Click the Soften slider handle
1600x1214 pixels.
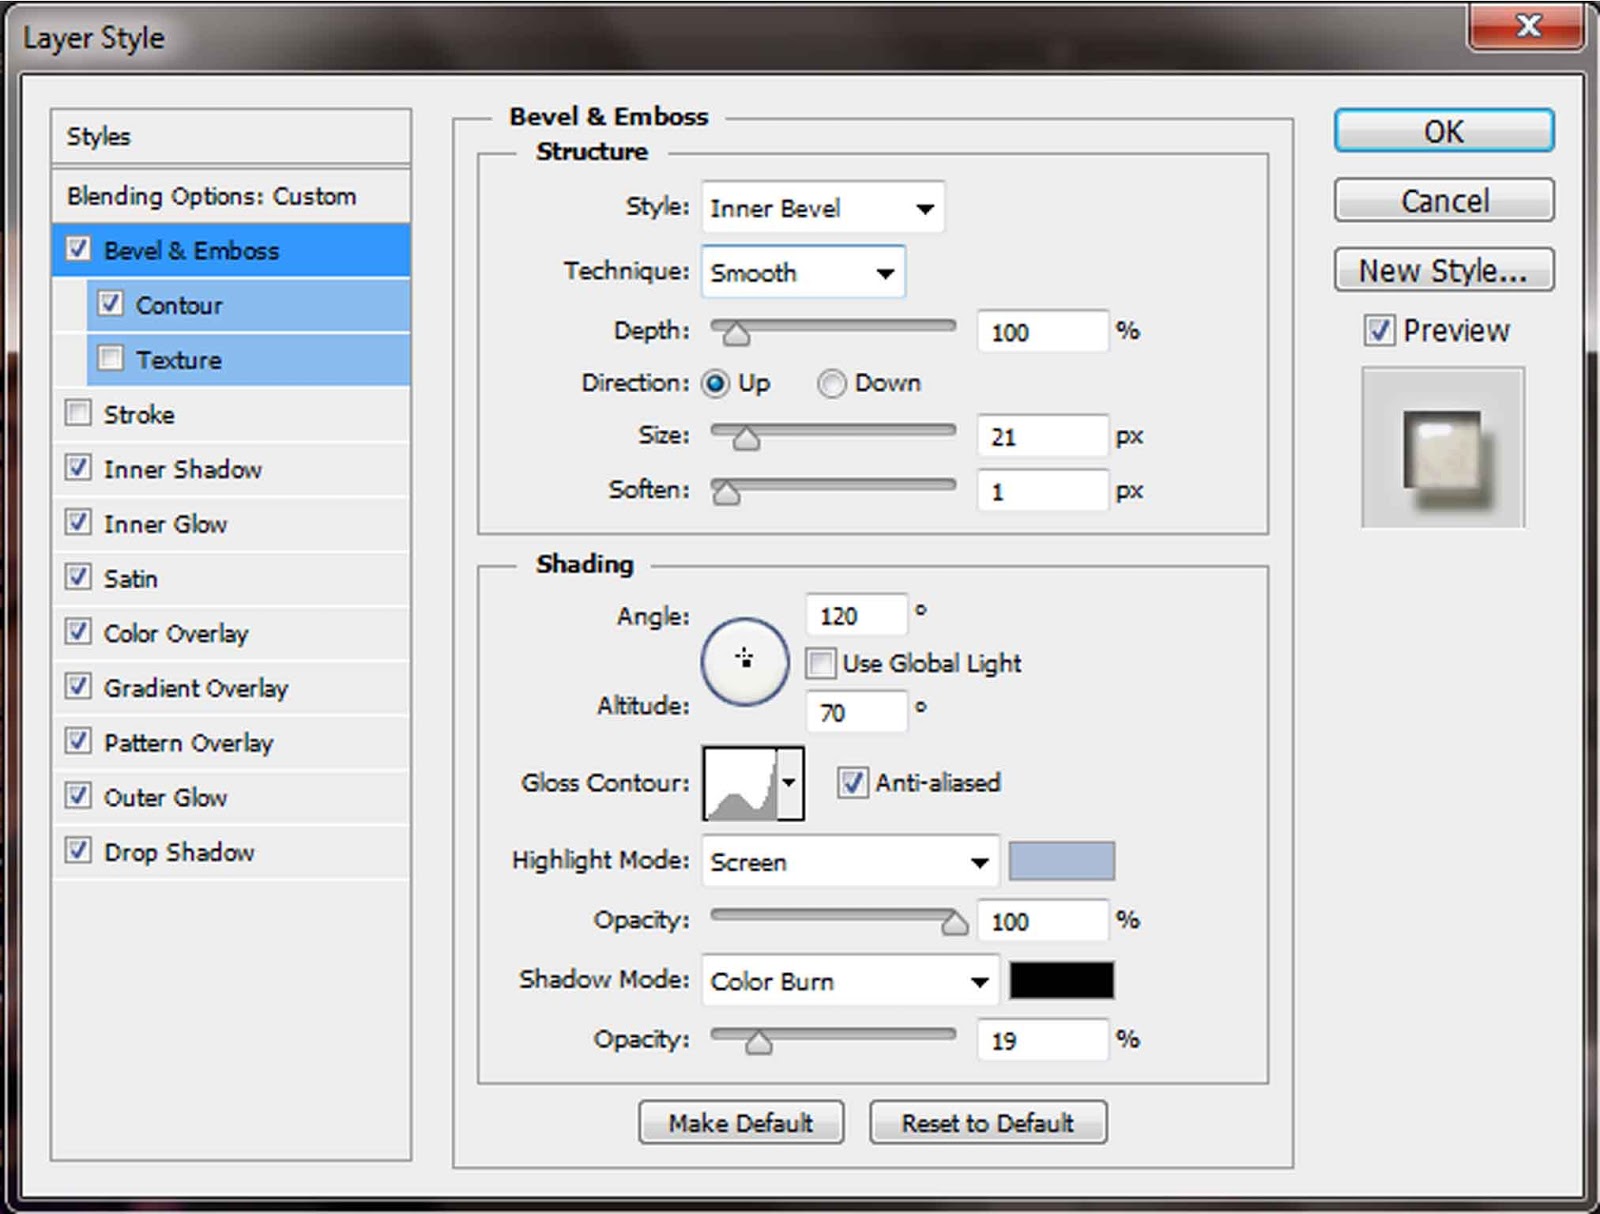[726, 493]
